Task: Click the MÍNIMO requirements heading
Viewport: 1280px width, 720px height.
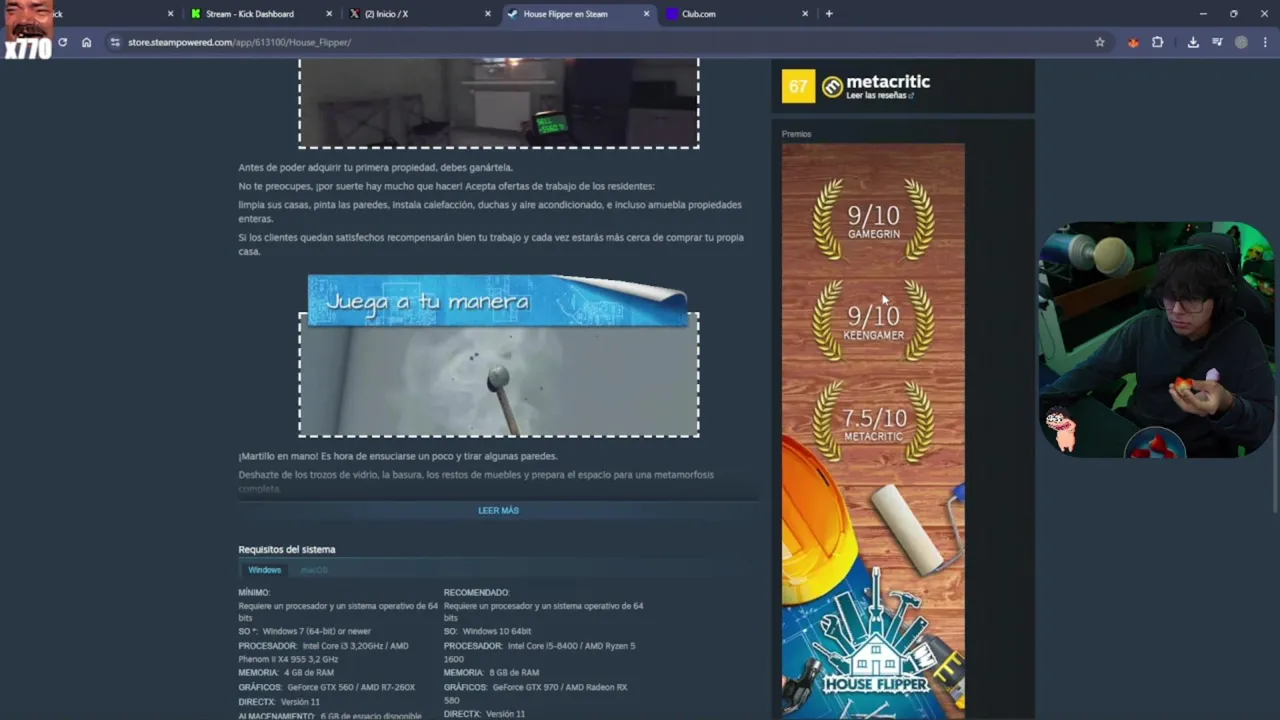Action: [254, 593]
